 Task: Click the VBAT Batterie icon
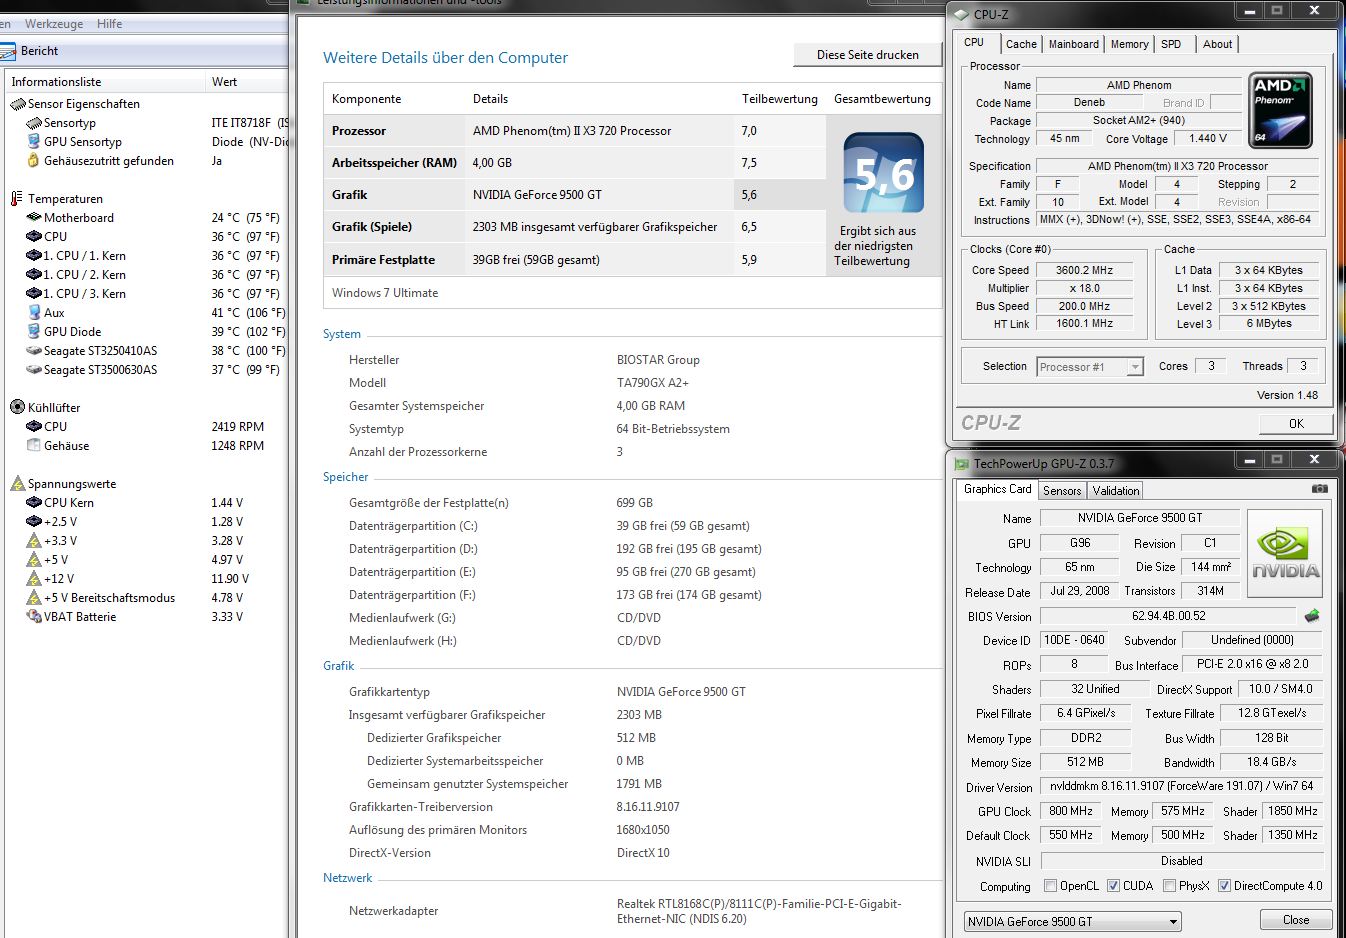(34, 617)
